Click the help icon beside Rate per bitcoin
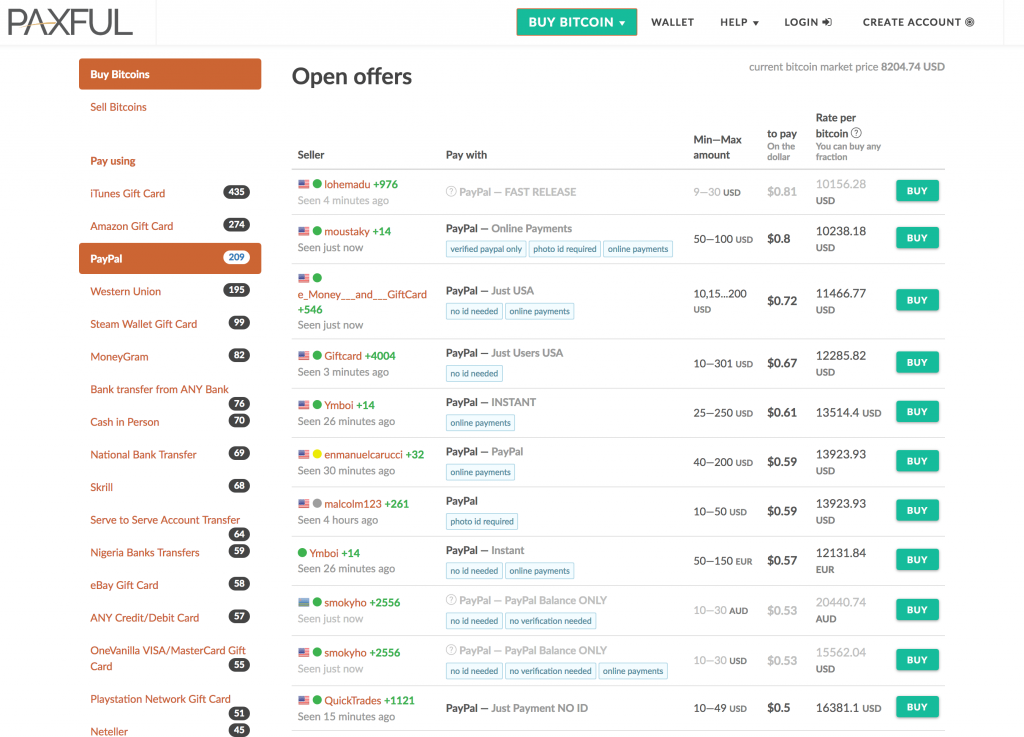This screenshot has height=737, width=1024. pyautogui.click(x=856, y=133)
